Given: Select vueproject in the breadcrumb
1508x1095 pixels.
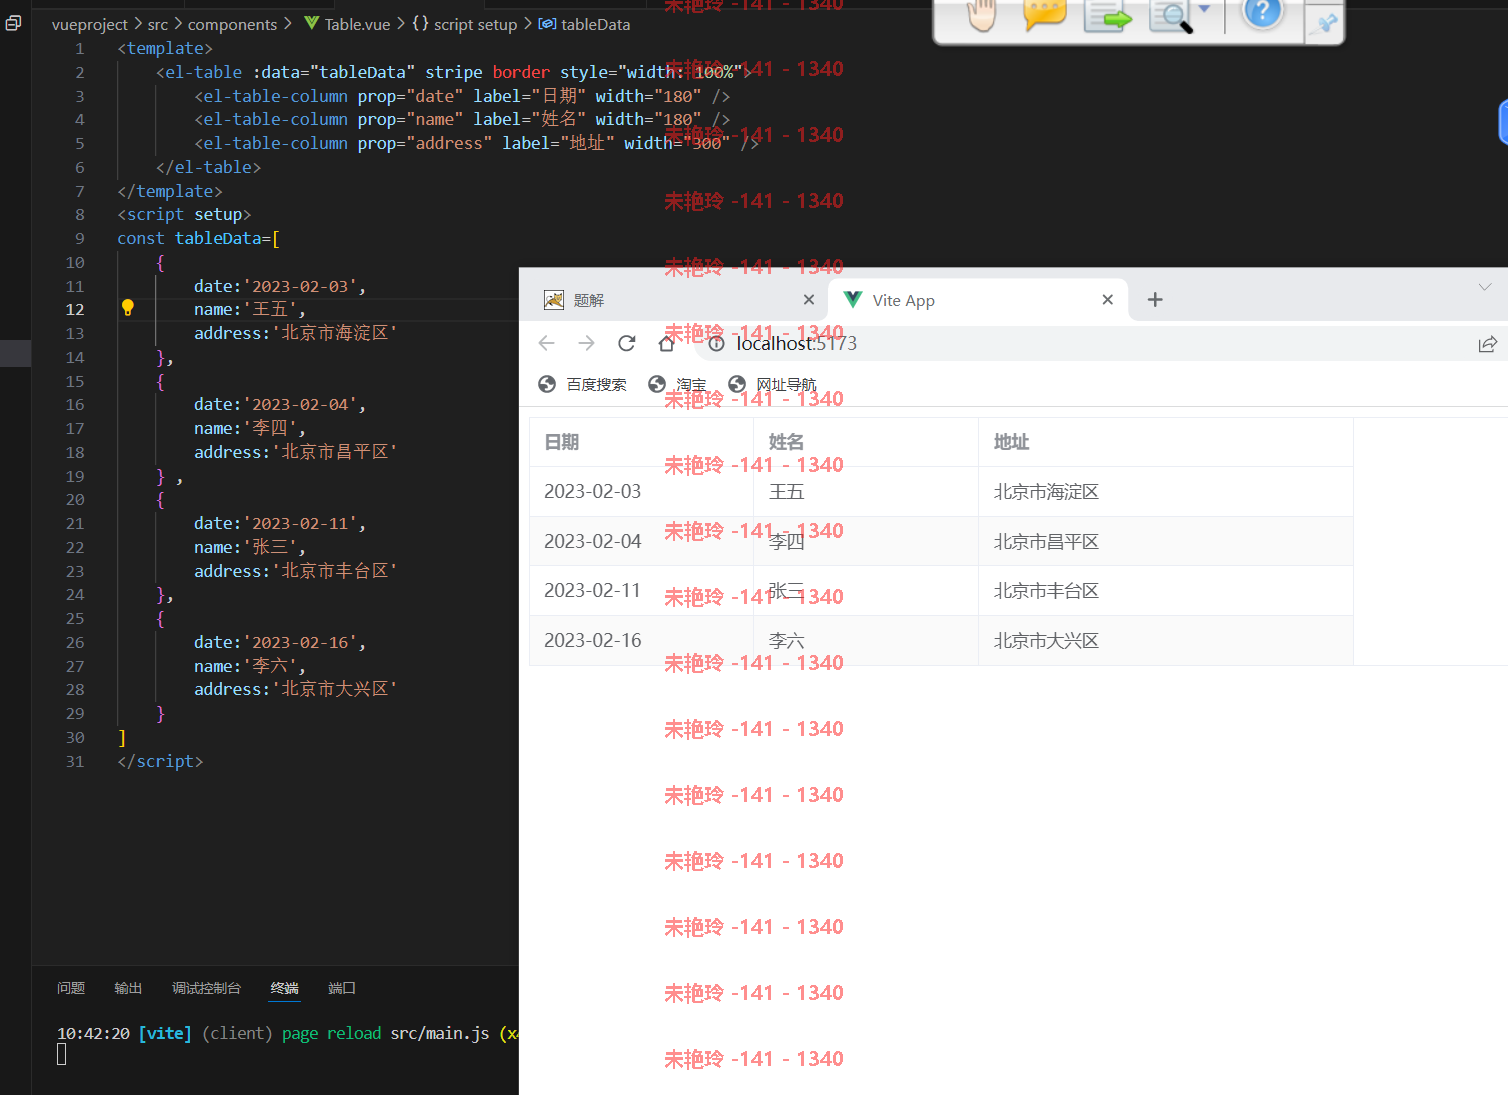Looking at the screenshot, I should tap(90, 24).
